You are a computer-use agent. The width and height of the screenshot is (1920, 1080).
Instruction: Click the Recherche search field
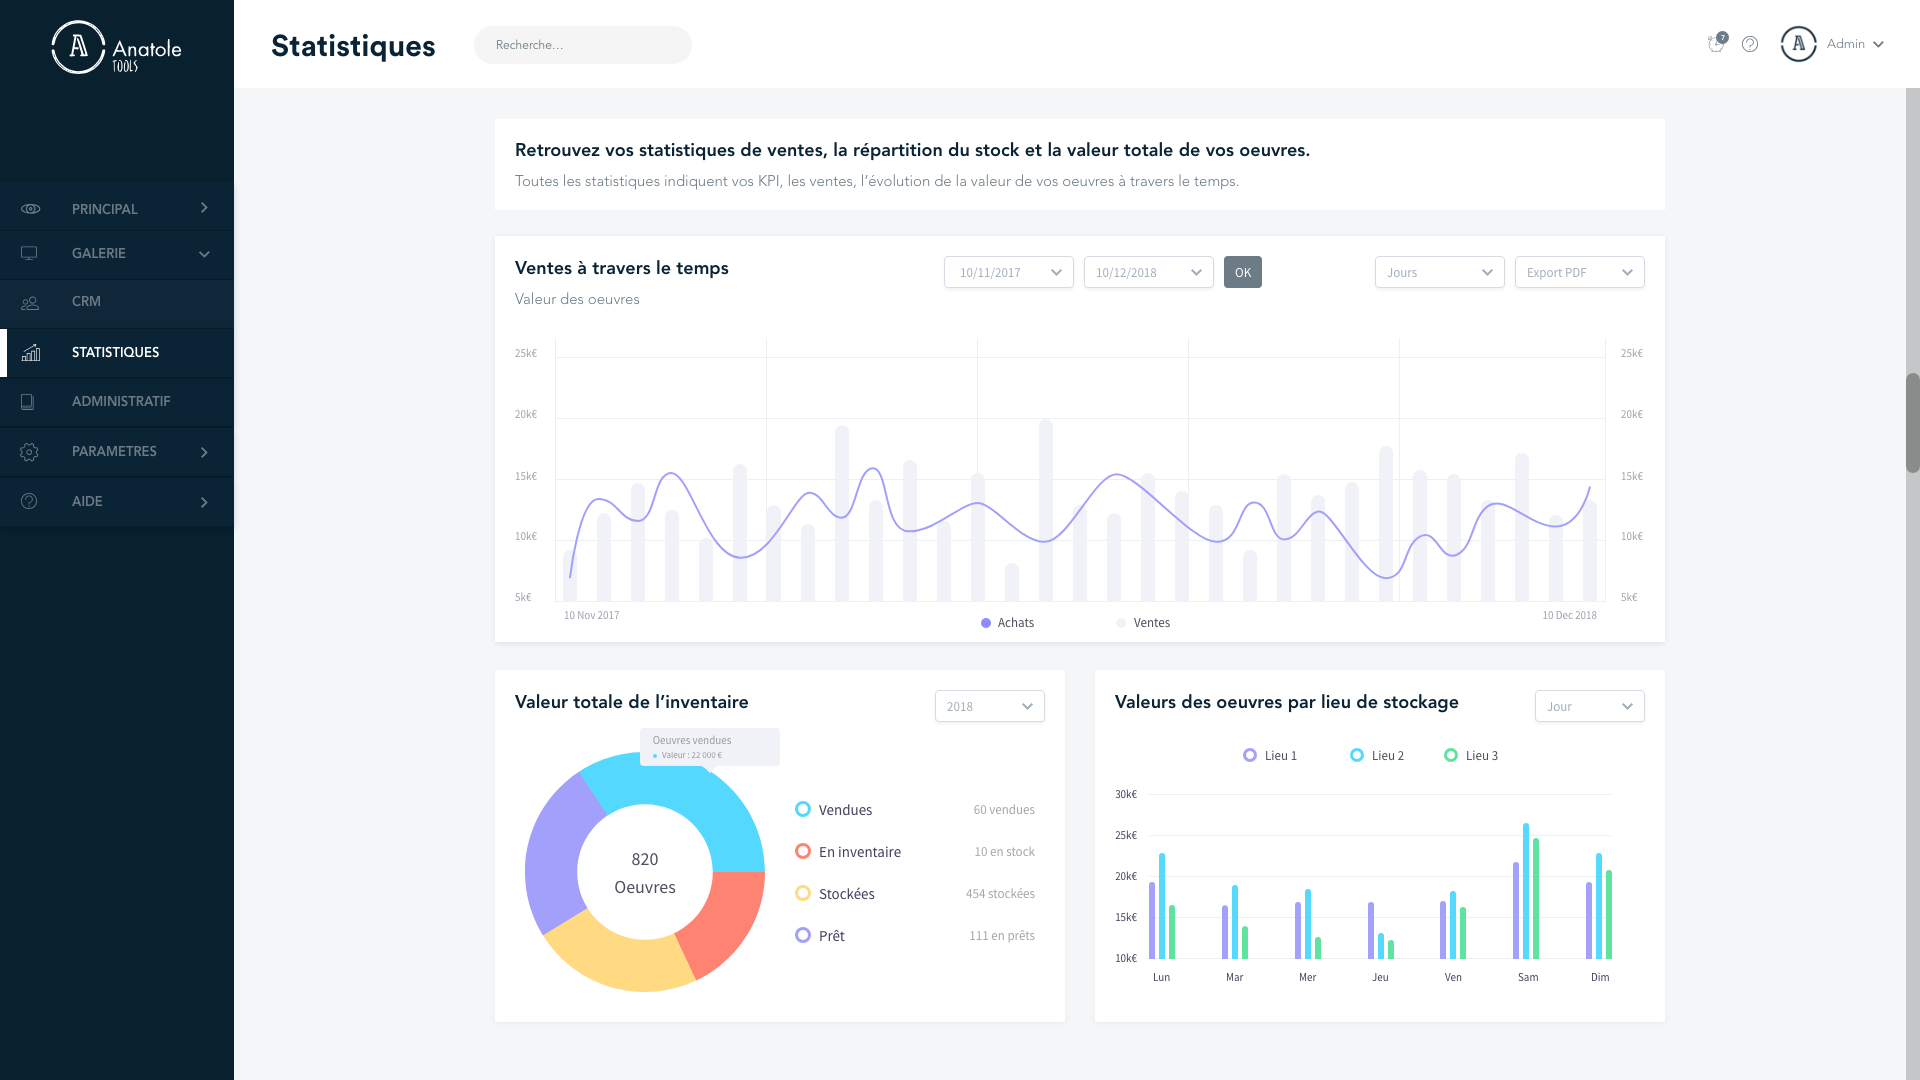click(x=582, y=45)
